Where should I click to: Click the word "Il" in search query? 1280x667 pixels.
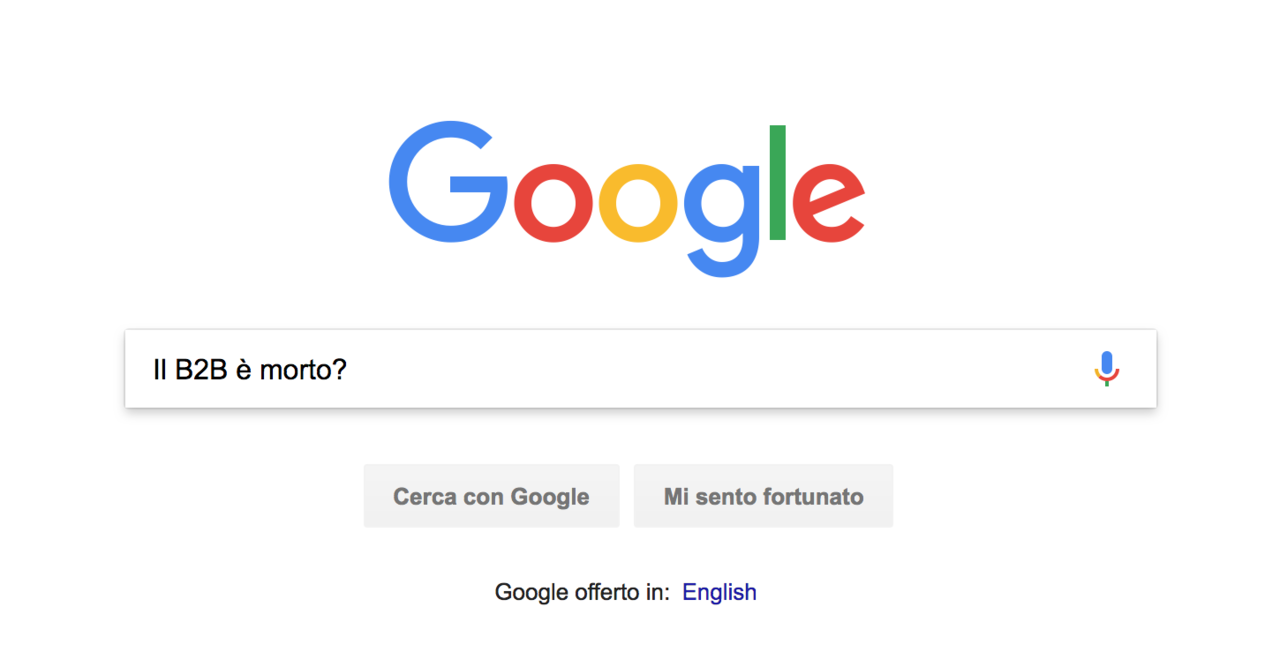point(159,370)
